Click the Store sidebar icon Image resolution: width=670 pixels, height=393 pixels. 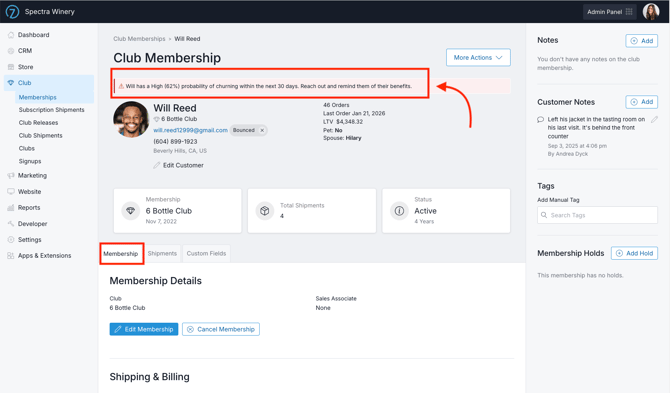tap(11, 67)
